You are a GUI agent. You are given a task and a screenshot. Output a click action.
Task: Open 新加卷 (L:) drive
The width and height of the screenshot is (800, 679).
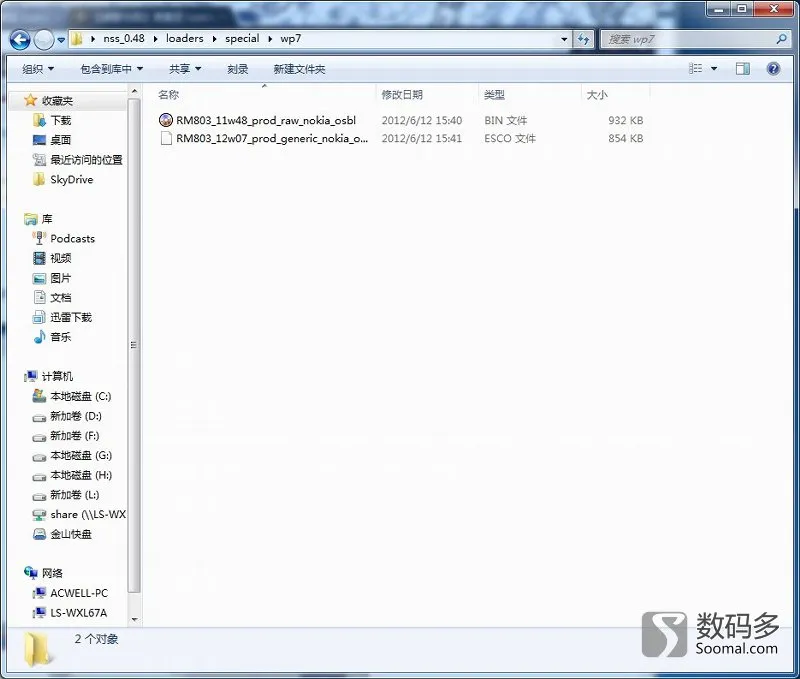tap(74, 495)
